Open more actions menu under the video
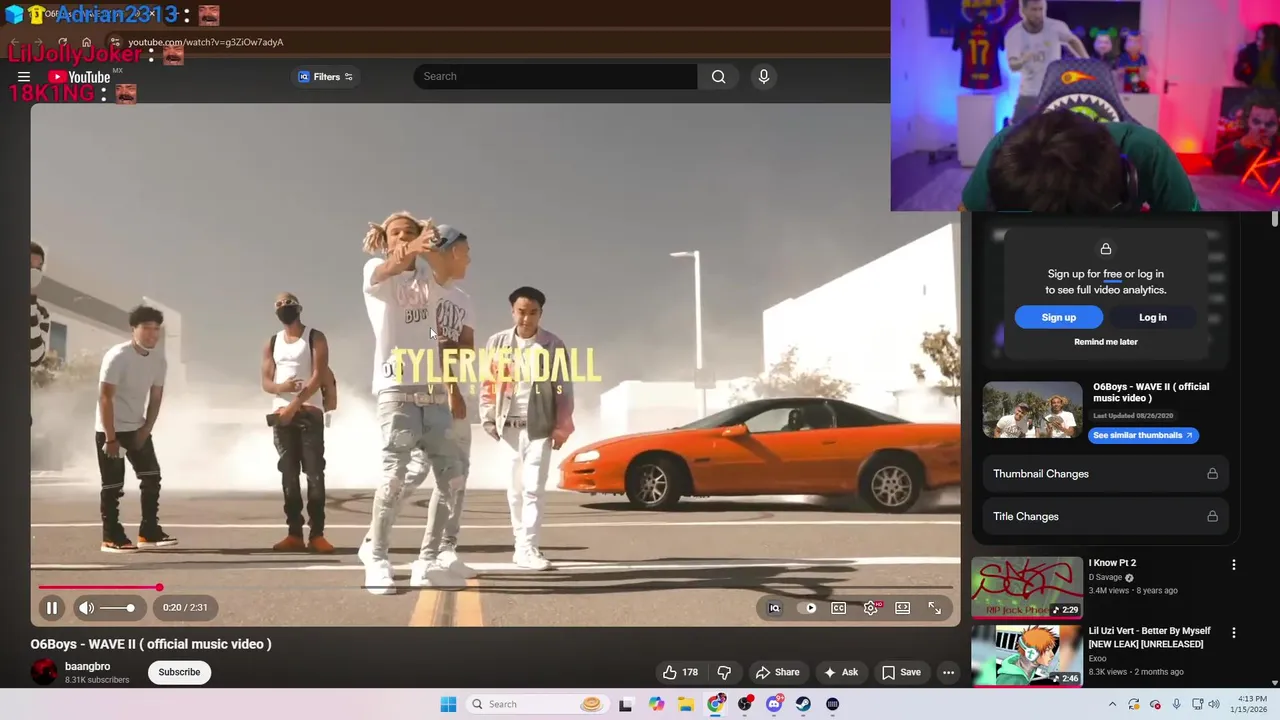 pyautogui.click(x=948, y=672)
